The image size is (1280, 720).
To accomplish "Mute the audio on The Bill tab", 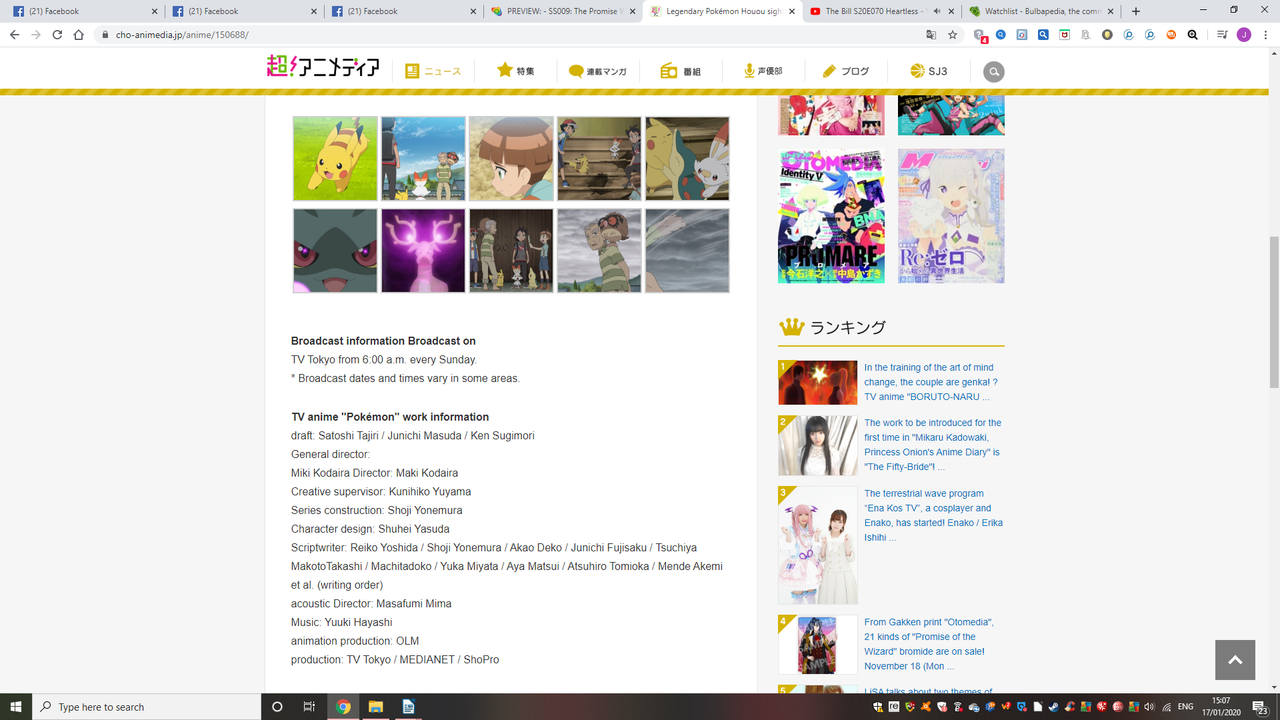I will coord(937,11).
